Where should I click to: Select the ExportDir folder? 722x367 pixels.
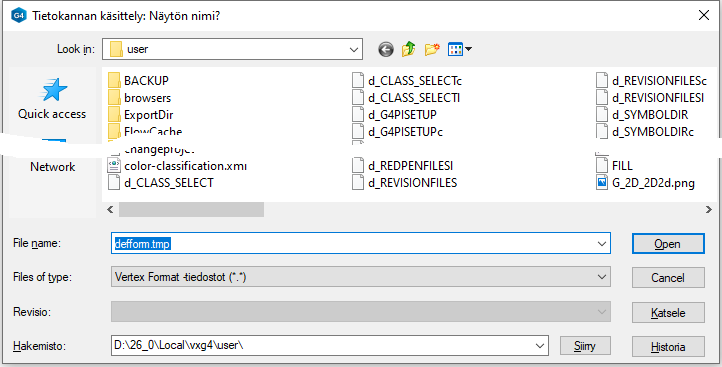141,115
